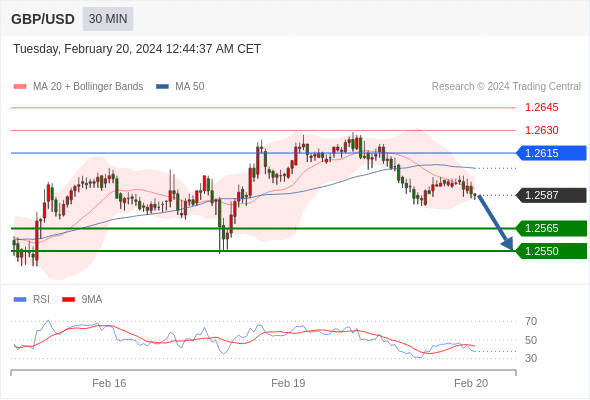The height and width of the screenshot is (400, 590).
Task: Select the black 1.2587 current price tag
Action: pyautogui.click(x=551, y=195)
